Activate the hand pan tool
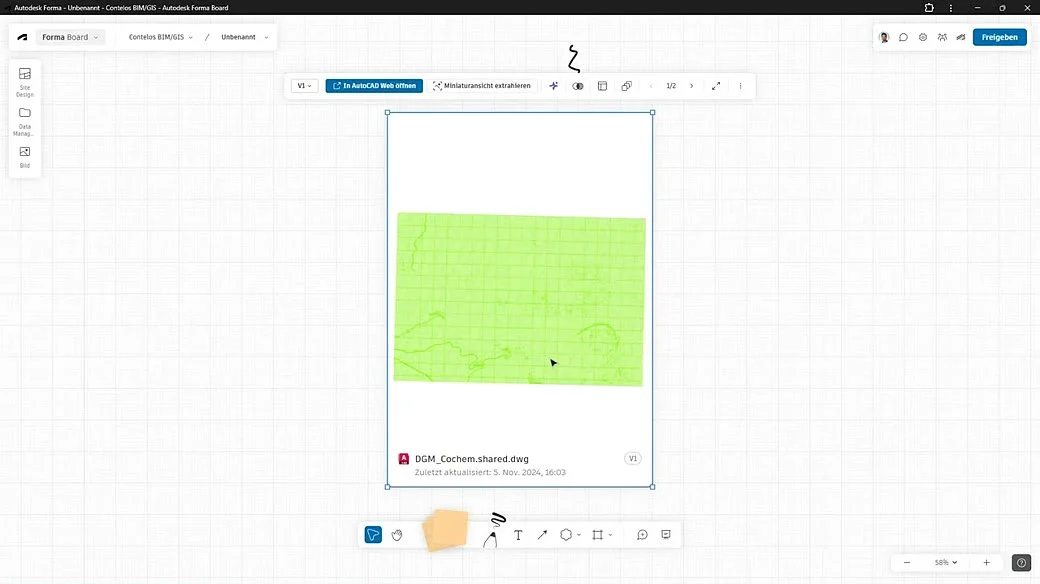This screenshot has width=1040, height=584. (x=397, y=535)
